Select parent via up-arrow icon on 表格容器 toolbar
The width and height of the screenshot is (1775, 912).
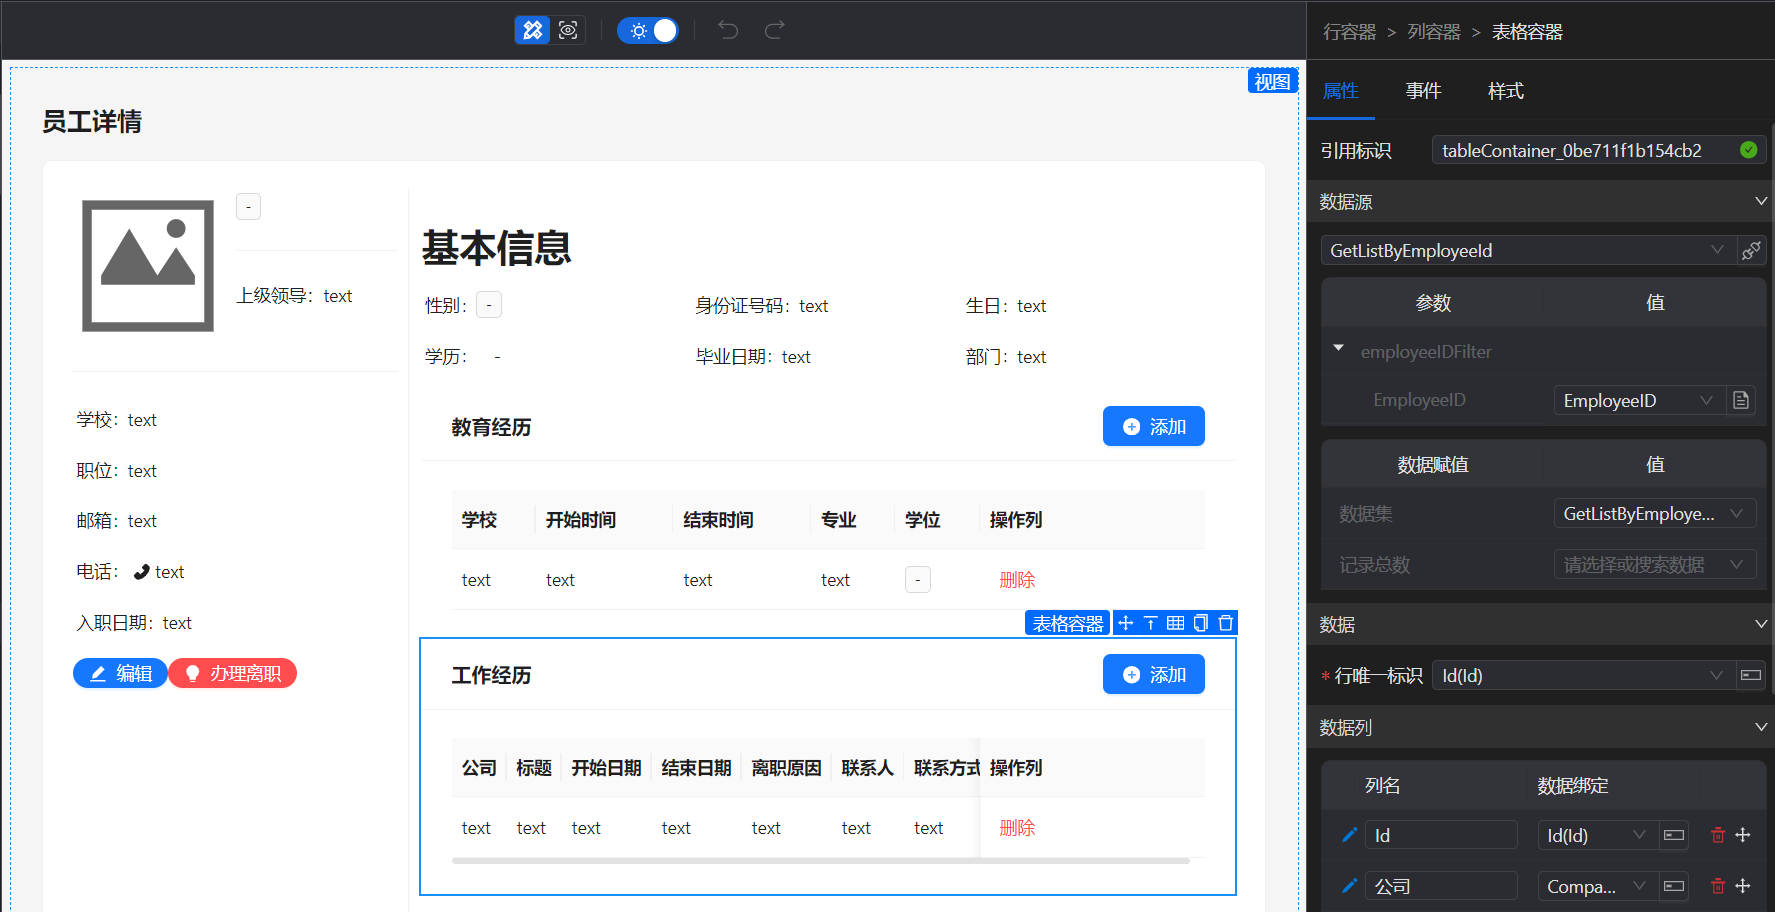(x=1150, y=623)
